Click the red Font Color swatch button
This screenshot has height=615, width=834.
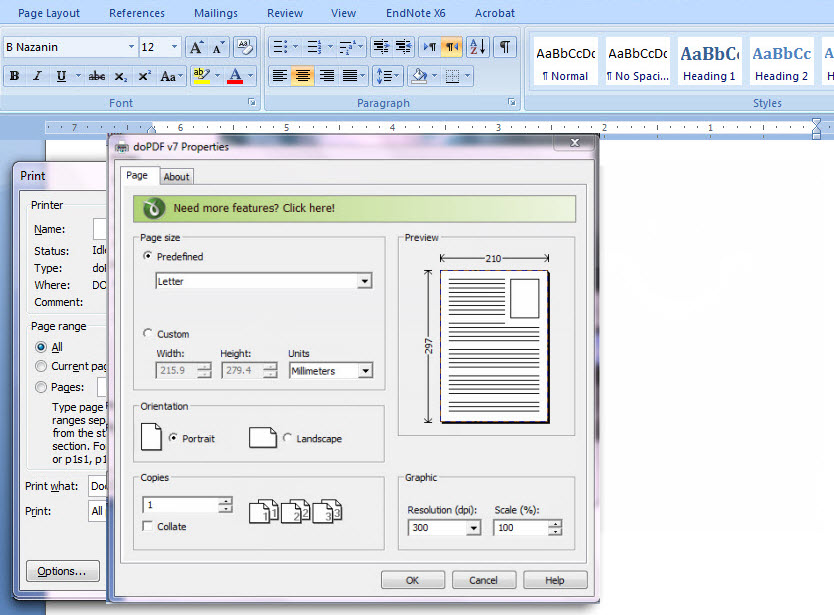pyautogui.click(x=234, y=76)
